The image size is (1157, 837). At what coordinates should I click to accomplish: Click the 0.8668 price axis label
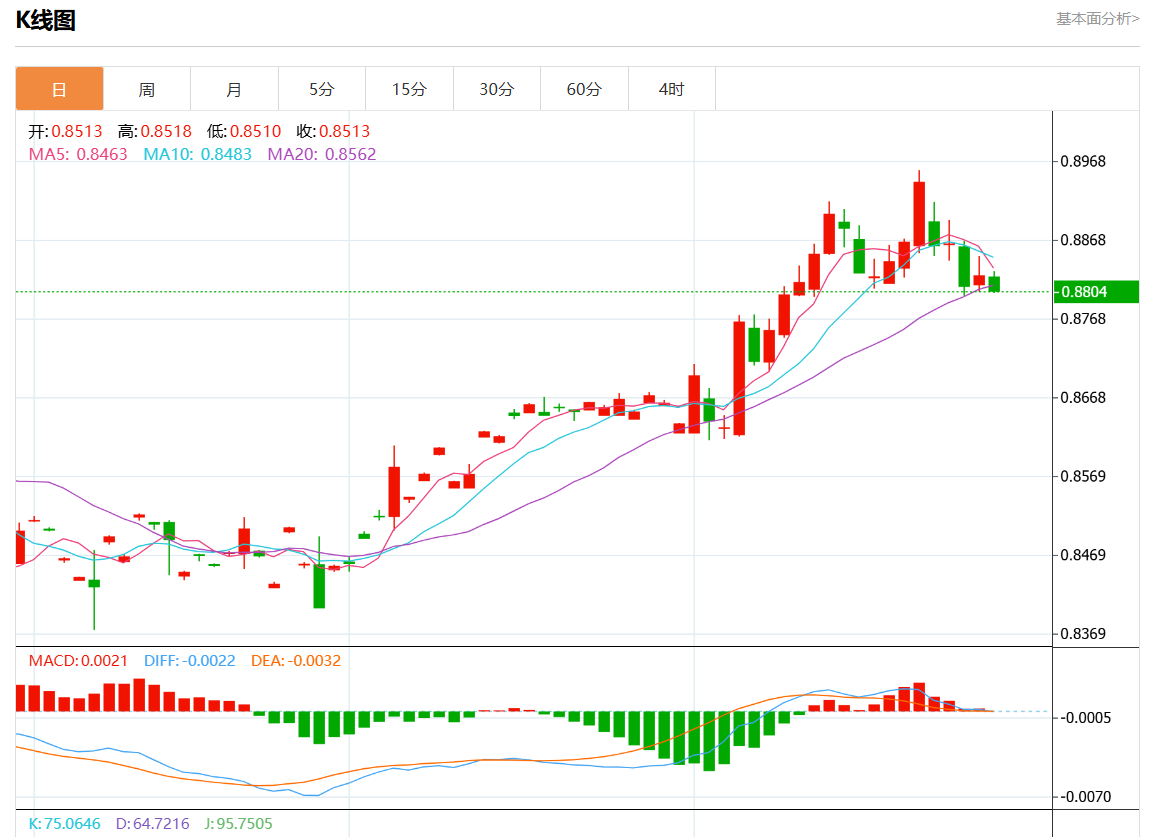click(1083, 398)
